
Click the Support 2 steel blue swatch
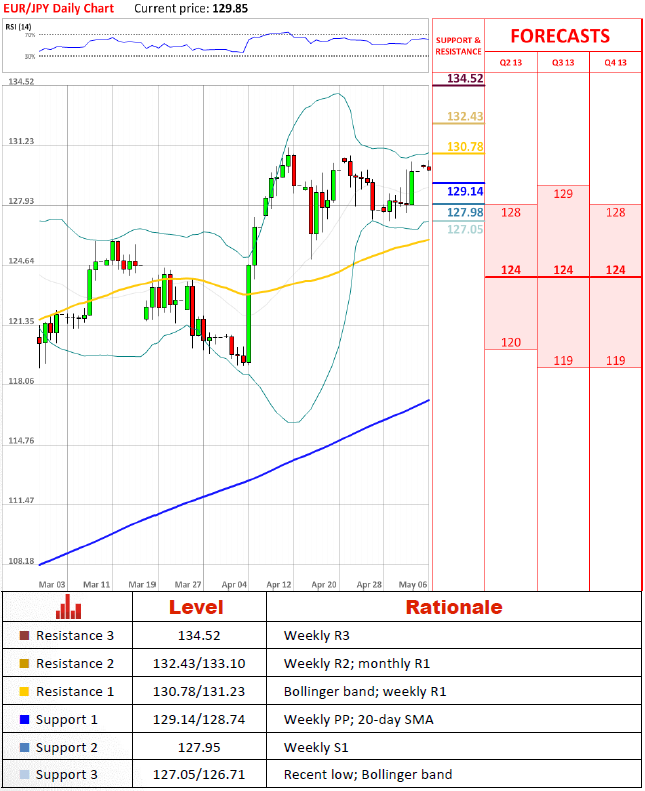(24, 747)
